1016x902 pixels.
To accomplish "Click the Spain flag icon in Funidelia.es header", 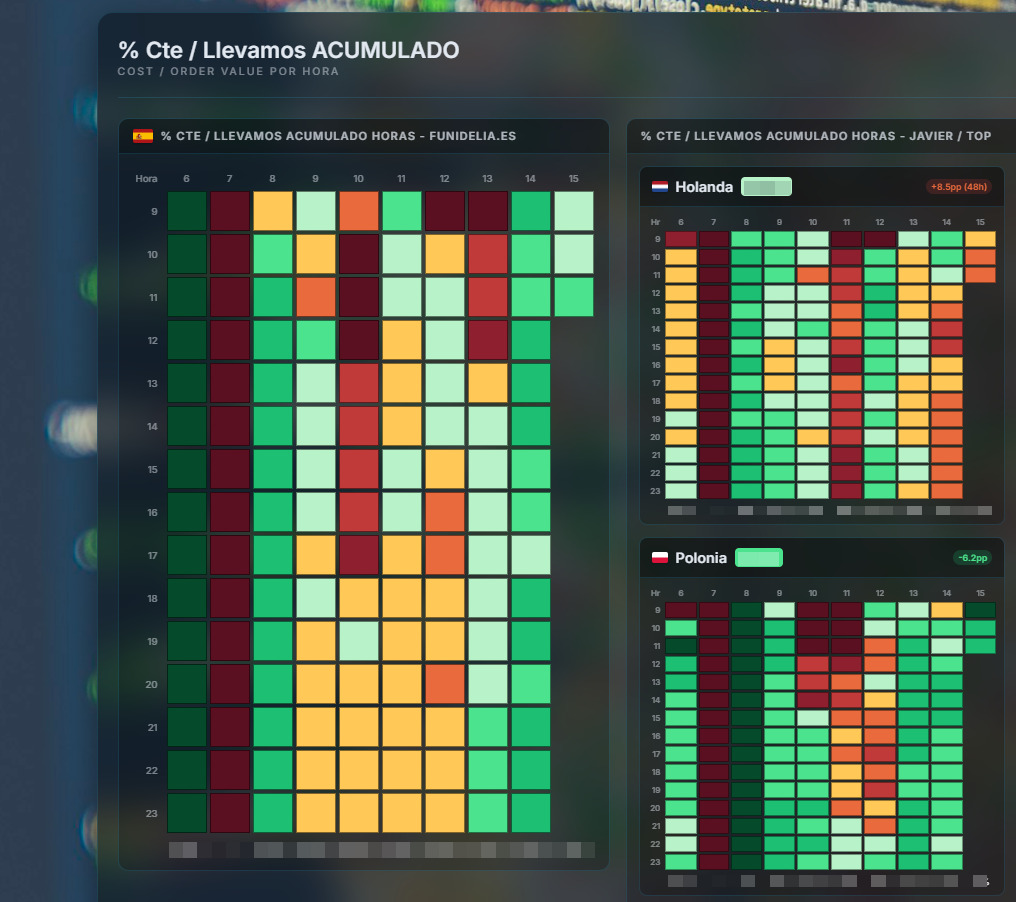I will tap(143, 136).
